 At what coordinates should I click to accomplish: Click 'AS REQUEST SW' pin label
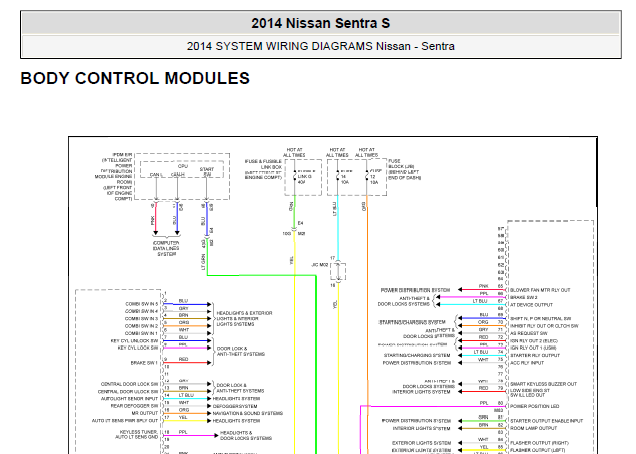click(x=529, y=333)
